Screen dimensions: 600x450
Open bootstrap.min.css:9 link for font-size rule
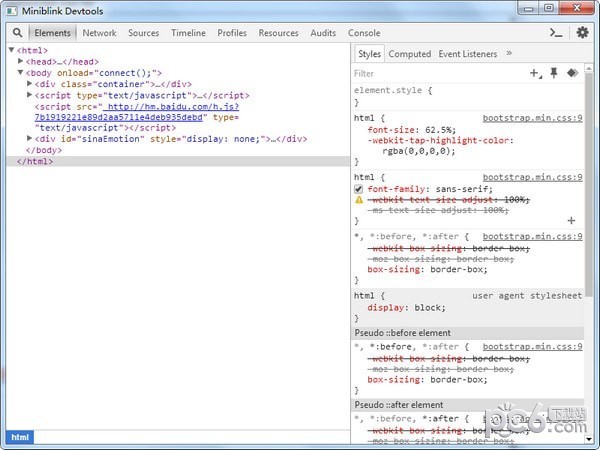(532, 118)
